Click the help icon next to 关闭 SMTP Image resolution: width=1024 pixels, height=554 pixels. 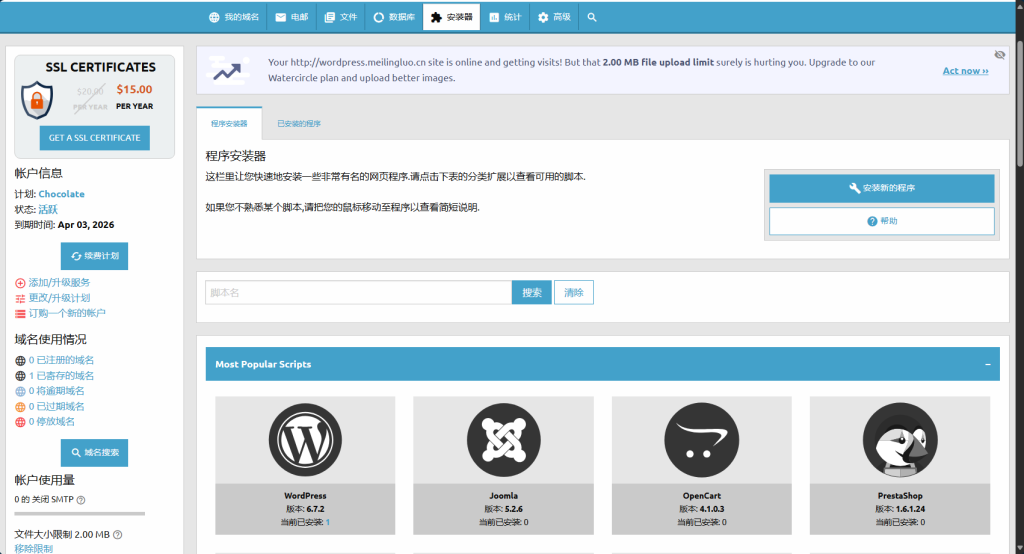click(x=81, y=500)
